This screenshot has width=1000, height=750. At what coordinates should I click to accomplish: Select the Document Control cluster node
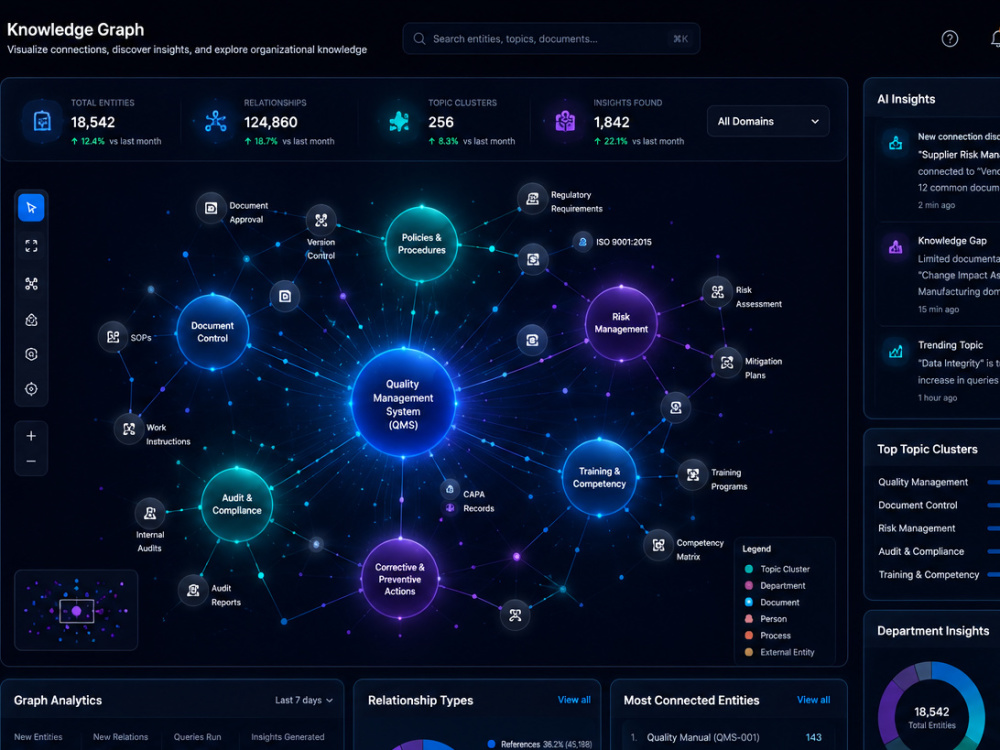click(x=212, y=332)
